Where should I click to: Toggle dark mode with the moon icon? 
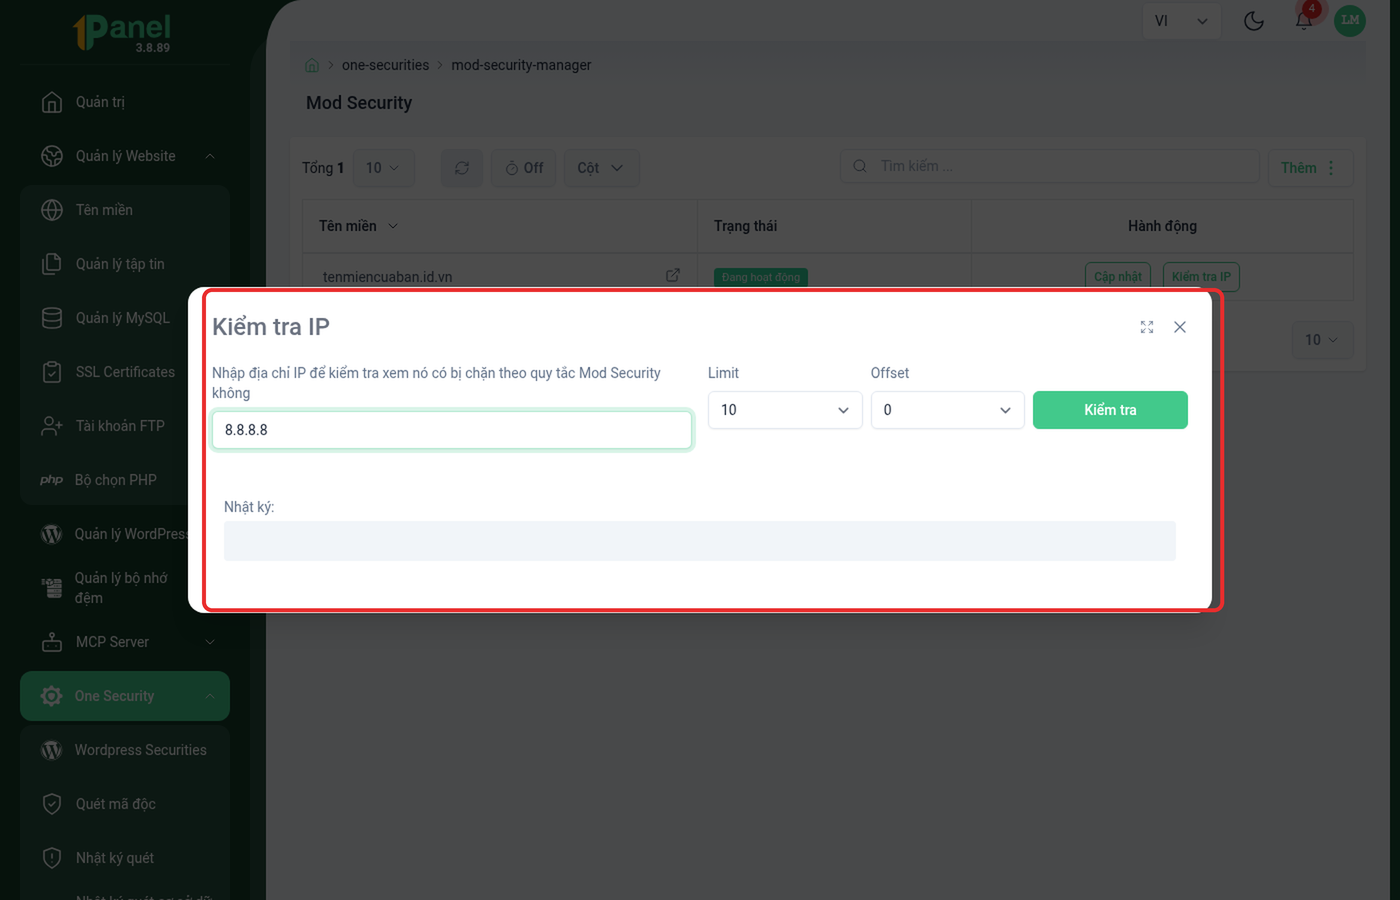point(1254,21)
